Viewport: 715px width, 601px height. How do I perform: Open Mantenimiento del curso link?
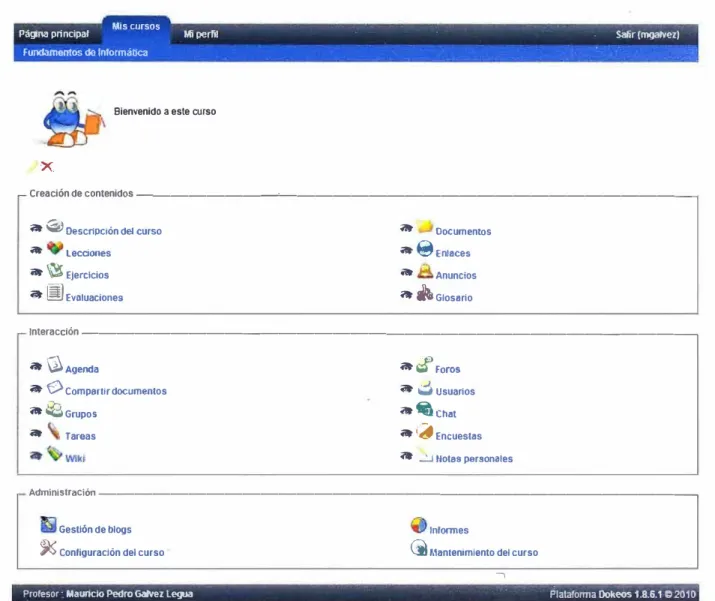[484, 553]
